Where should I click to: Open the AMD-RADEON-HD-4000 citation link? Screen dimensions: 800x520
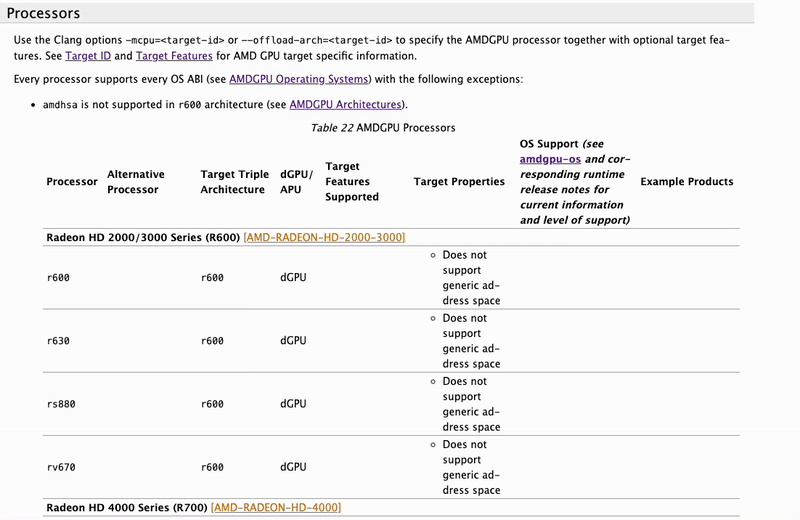[276, 508]
